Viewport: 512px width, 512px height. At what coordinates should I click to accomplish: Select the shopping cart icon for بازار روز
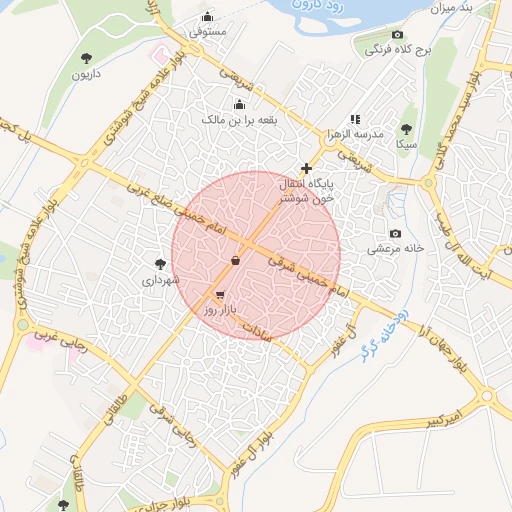[x=220, y=295]
